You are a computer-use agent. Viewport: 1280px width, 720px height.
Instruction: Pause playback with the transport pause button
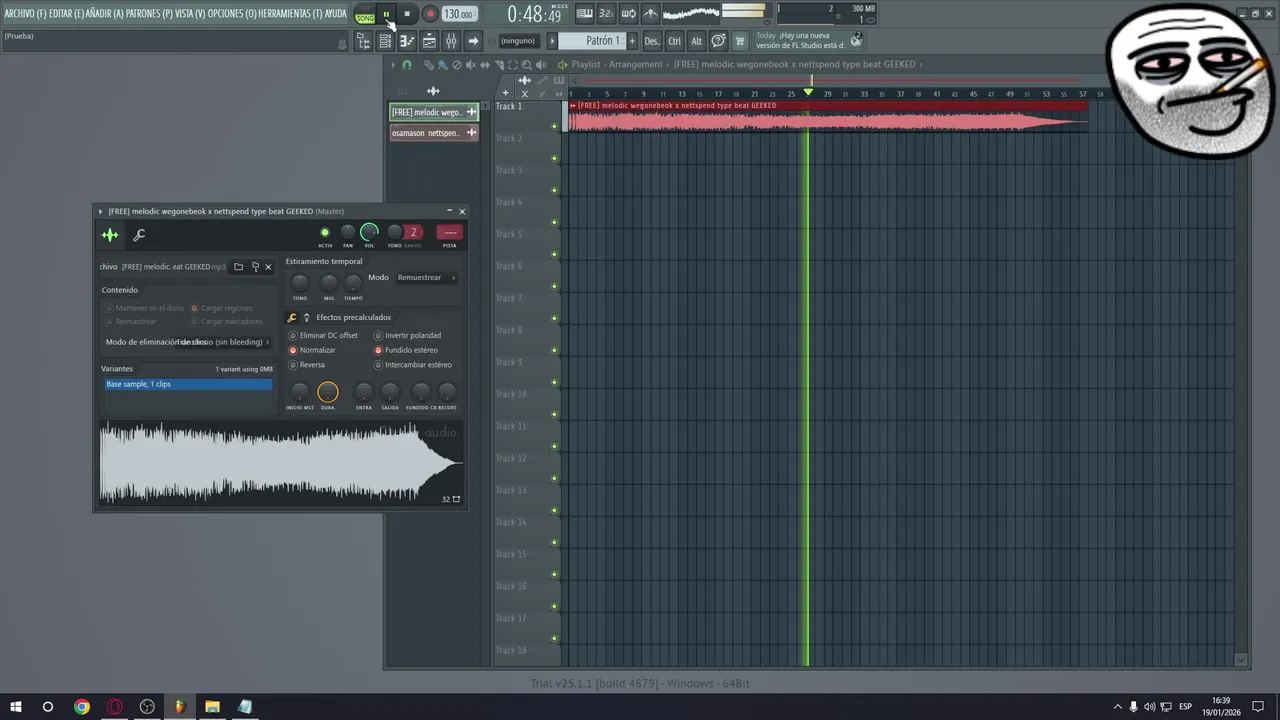(386, 14)
